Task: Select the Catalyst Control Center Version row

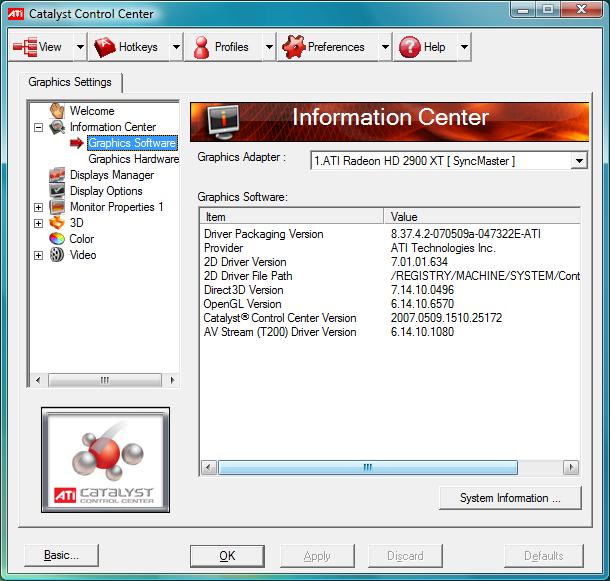Action: (390, 318)
